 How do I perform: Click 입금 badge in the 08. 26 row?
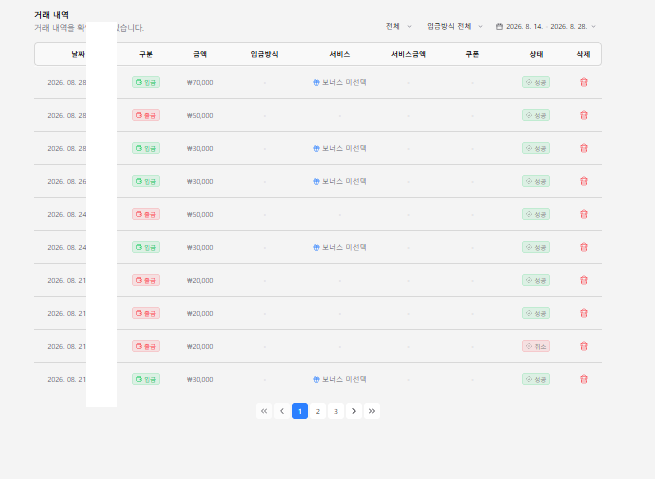(x=146, y=181)
